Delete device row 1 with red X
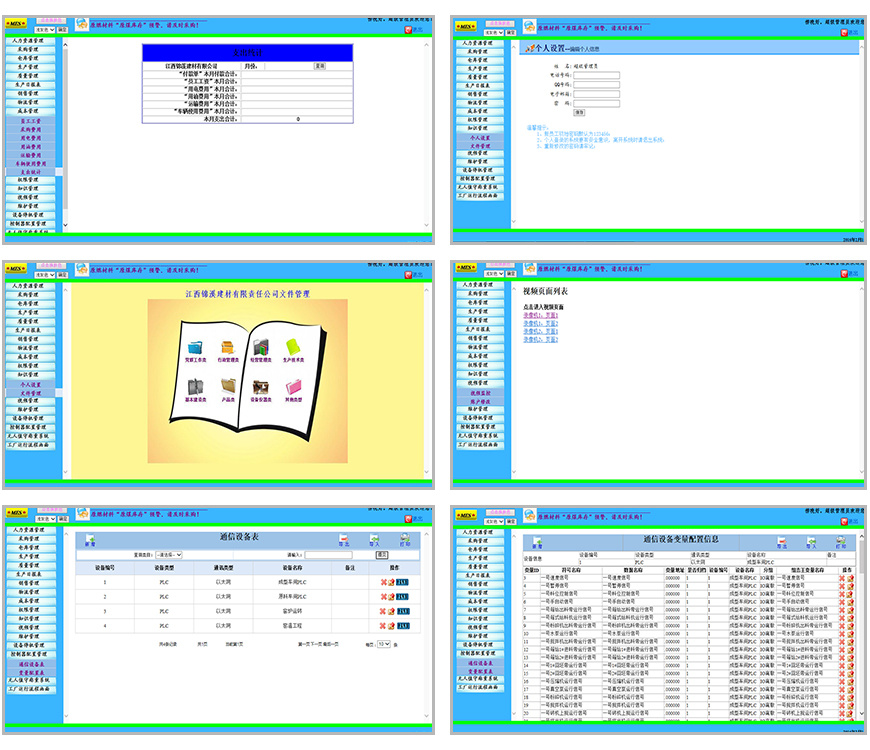870x750 pixels. click(383, 582)
